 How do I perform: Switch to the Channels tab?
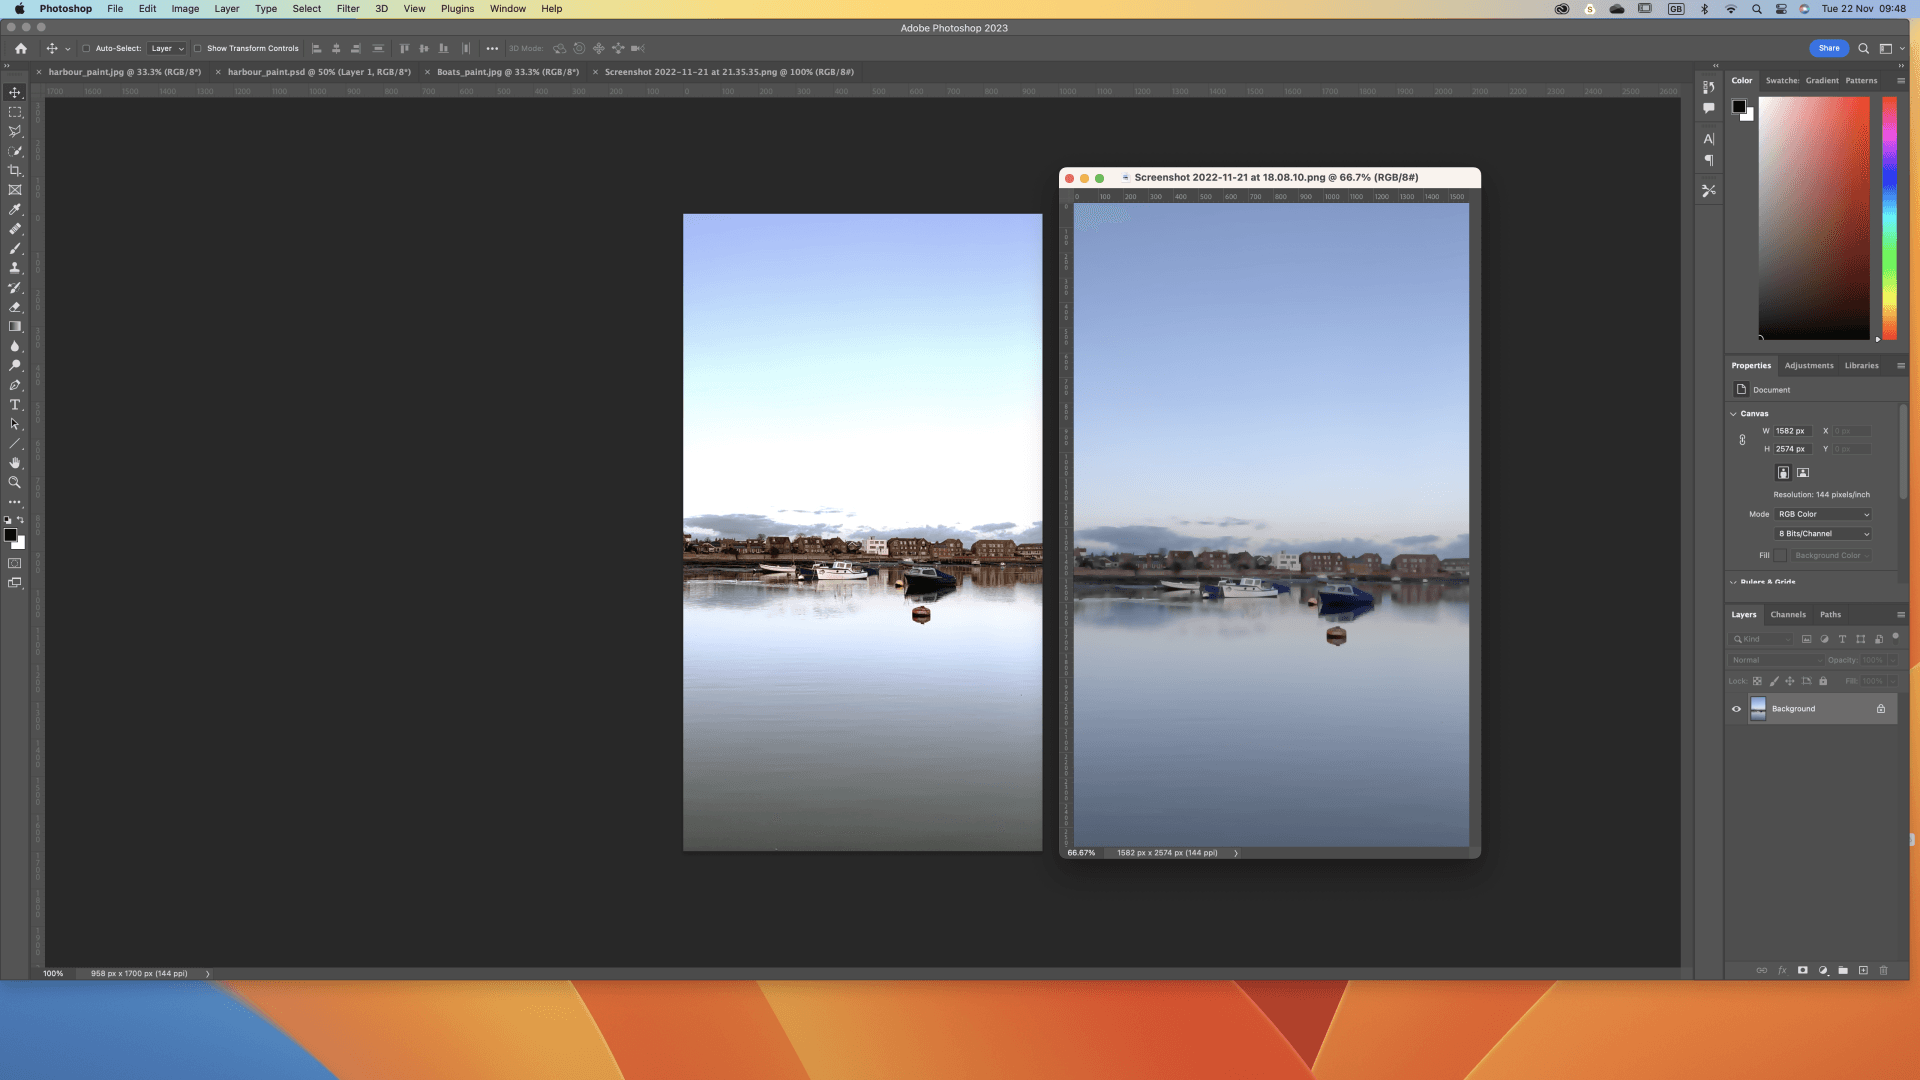pyautogui.click(x=1787, y=615)
